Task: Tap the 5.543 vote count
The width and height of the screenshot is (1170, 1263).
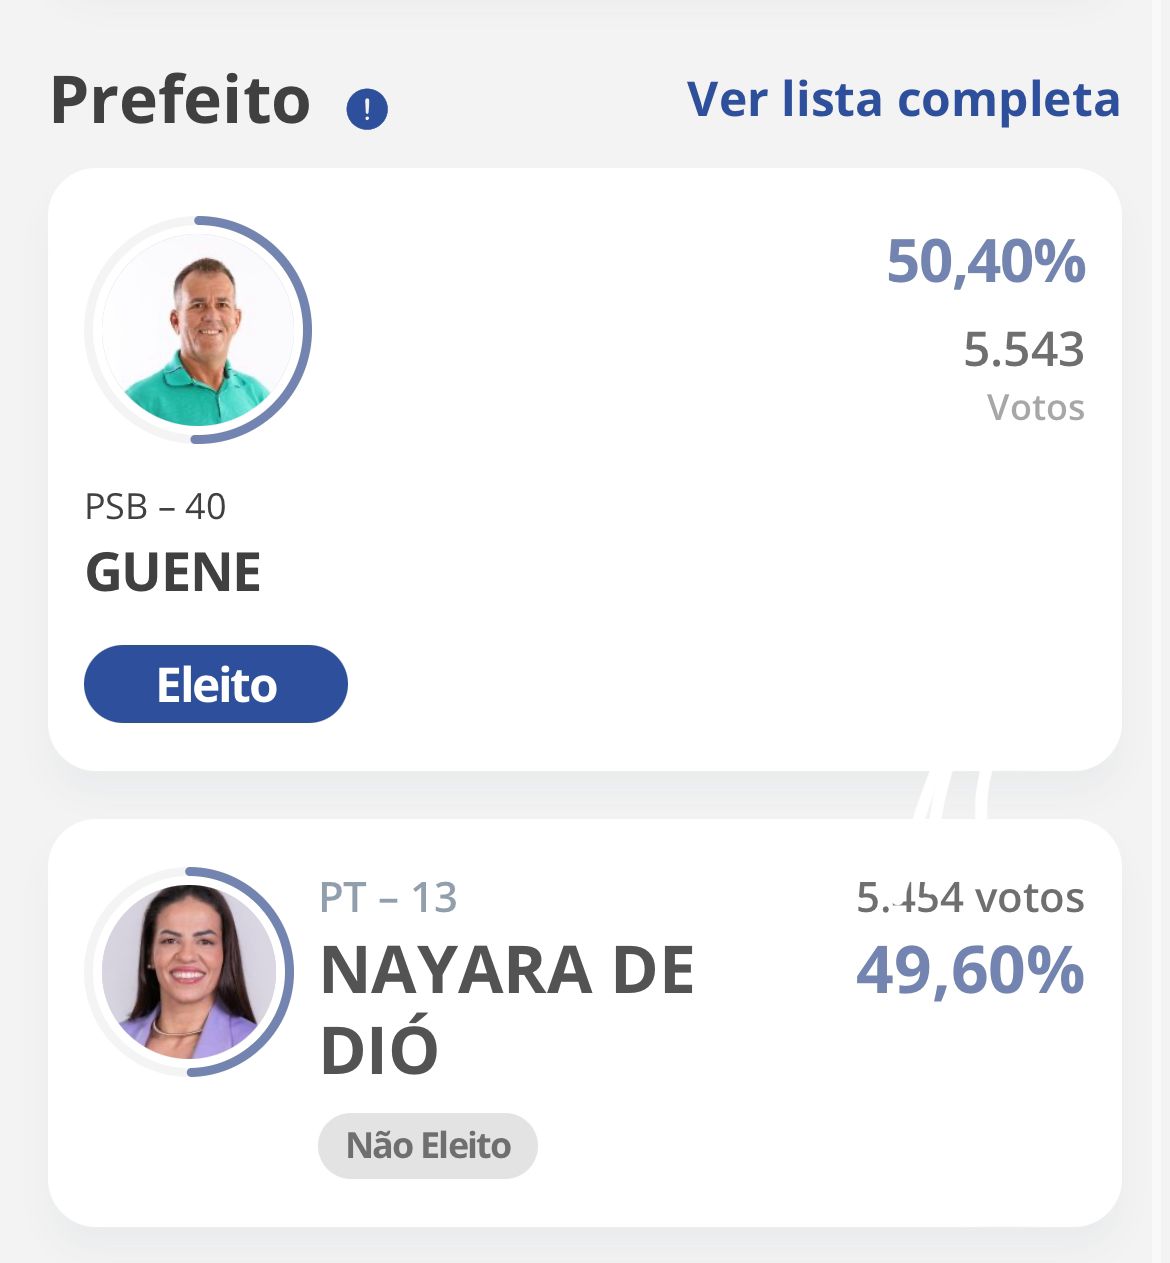Action: (1023, 349)
